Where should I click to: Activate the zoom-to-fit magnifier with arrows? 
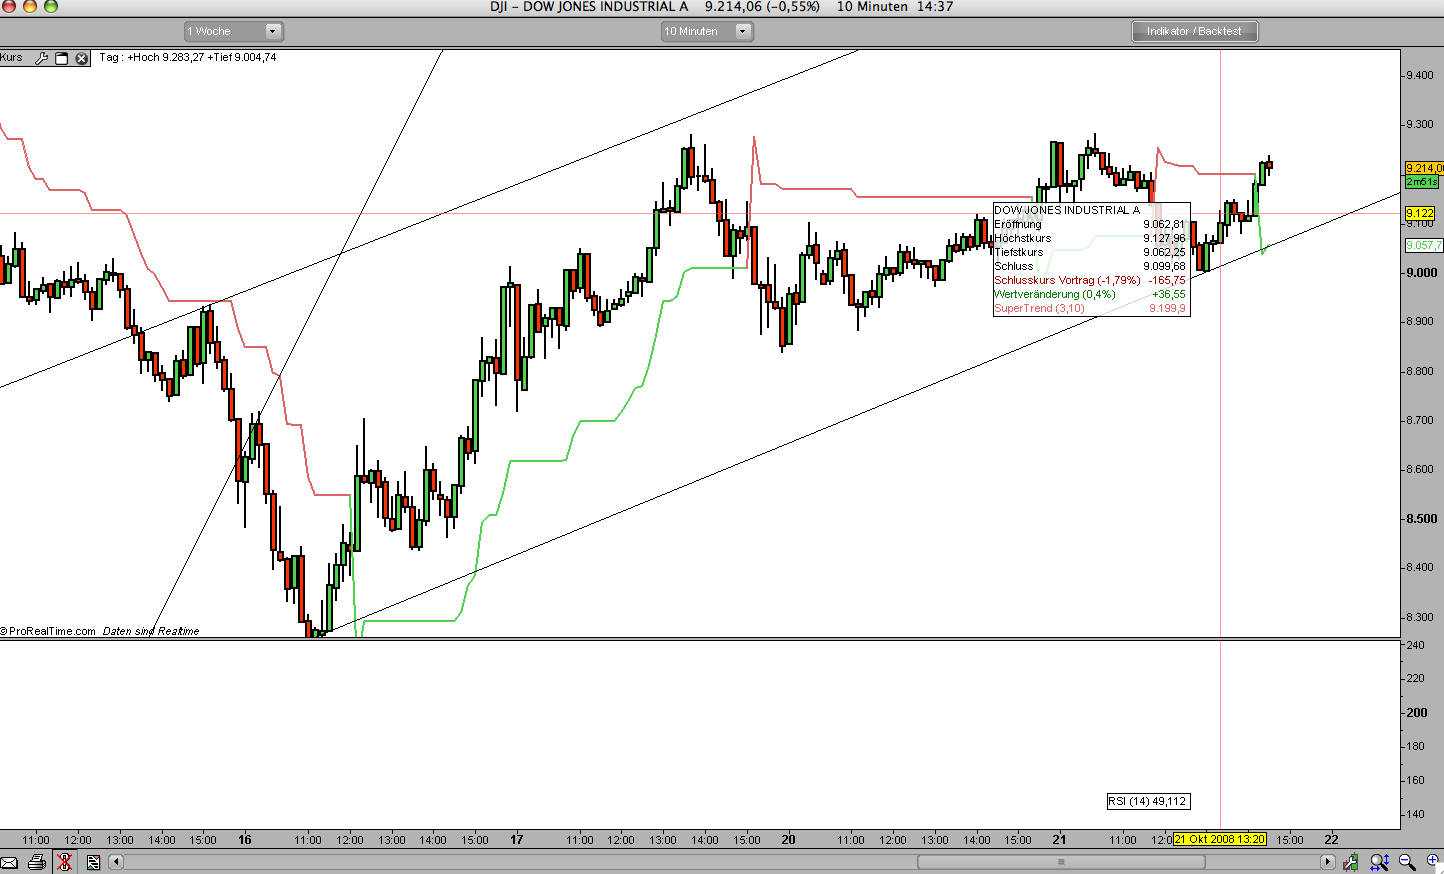1380,862
